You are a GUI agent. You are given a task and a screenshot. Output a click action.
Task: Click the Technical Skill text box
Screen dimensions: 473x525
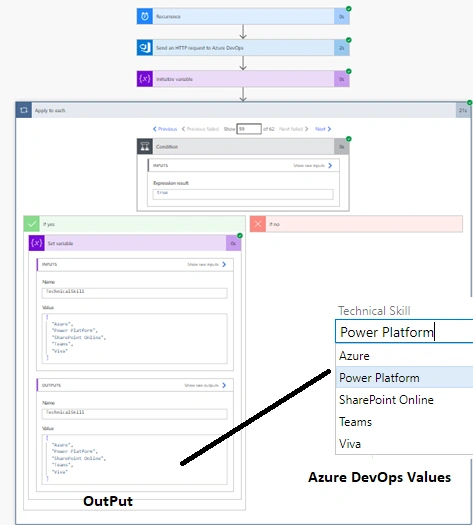coord(404,331)
